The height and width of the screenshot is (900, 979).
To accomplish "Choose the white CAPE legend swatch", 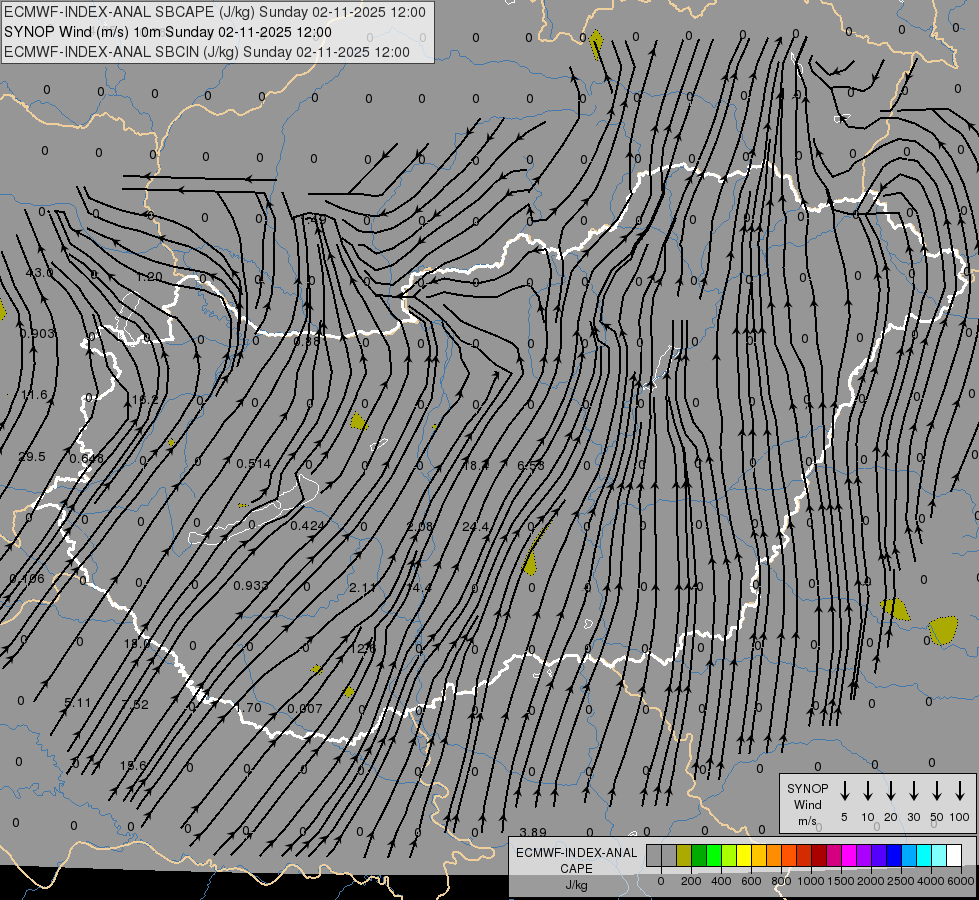I will (x=953, y=855).
